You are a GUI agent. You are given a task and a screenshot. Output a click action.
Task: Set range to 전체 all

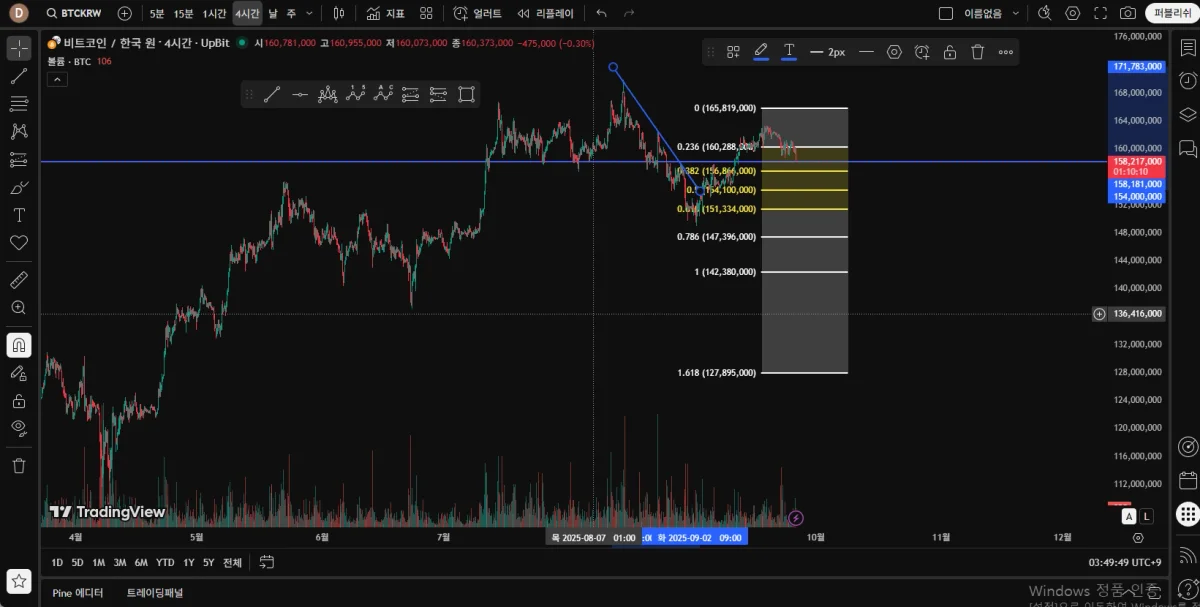[232, 562]
